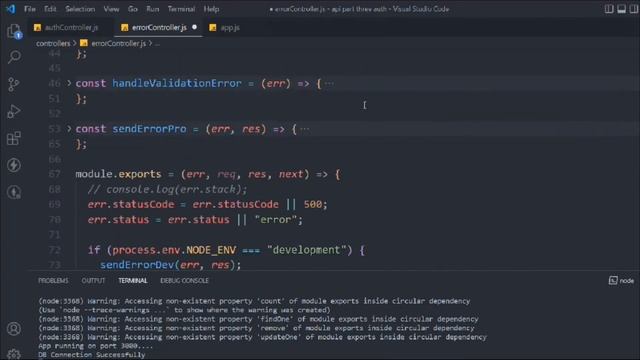
Task: Switch to the DEBUG CONSOLE panel tab
Action: tap(184, 280)
